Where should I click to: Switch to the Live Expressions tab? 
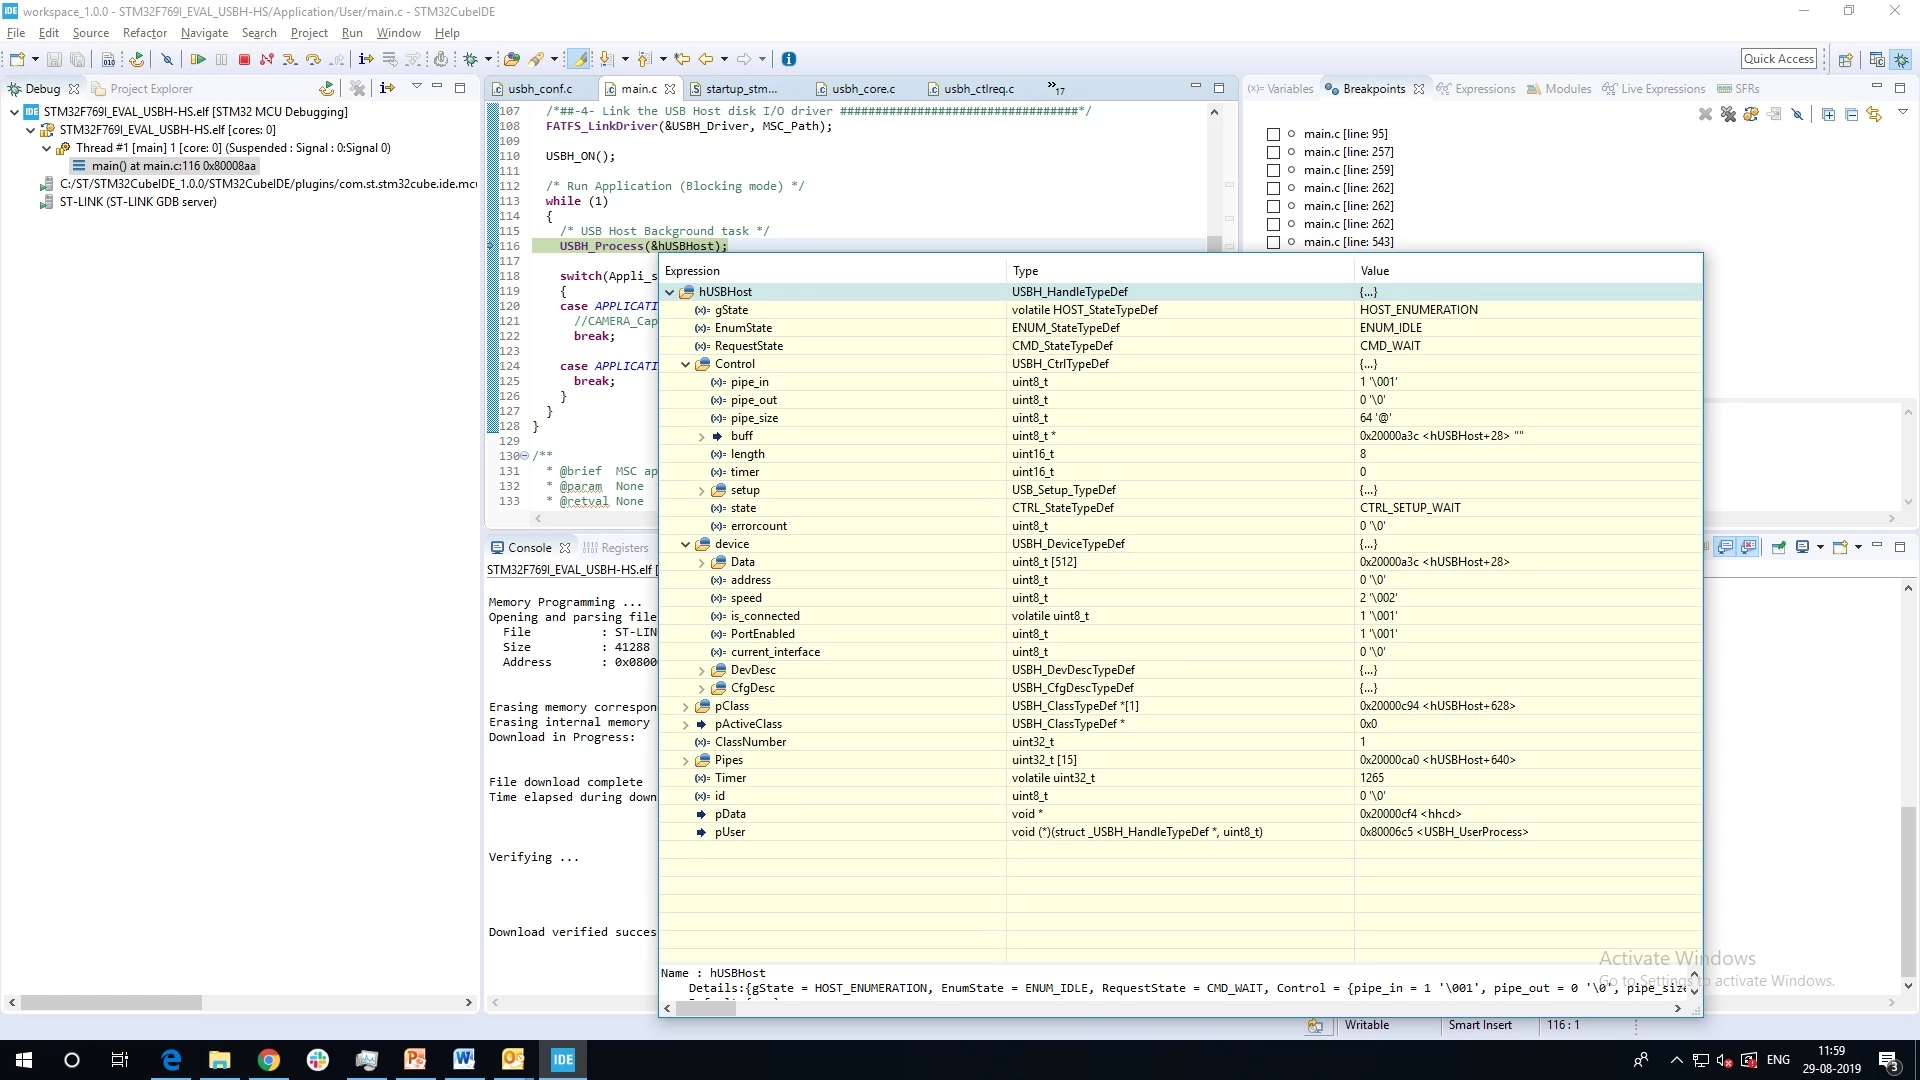point(1654,89)
